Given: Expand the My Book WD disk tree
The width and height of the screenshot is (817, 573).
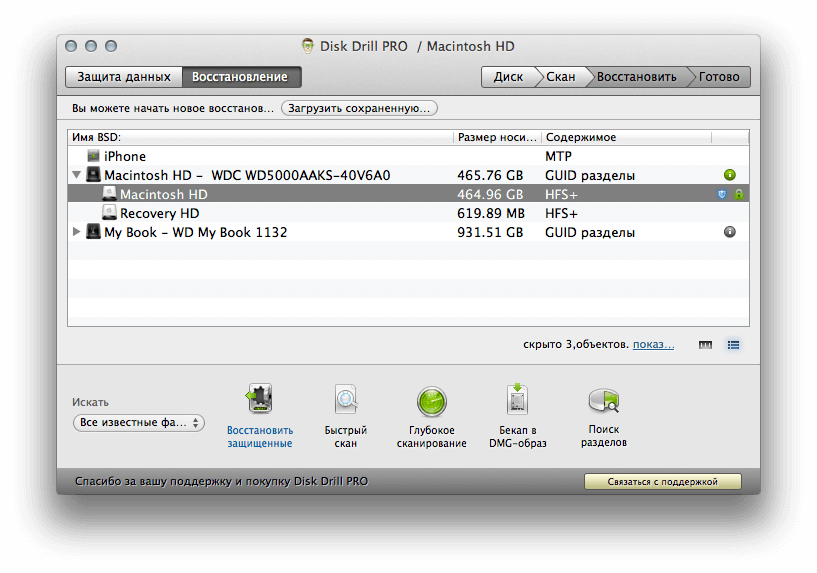Looking at the screenshot, I should [x=77, y=232].
